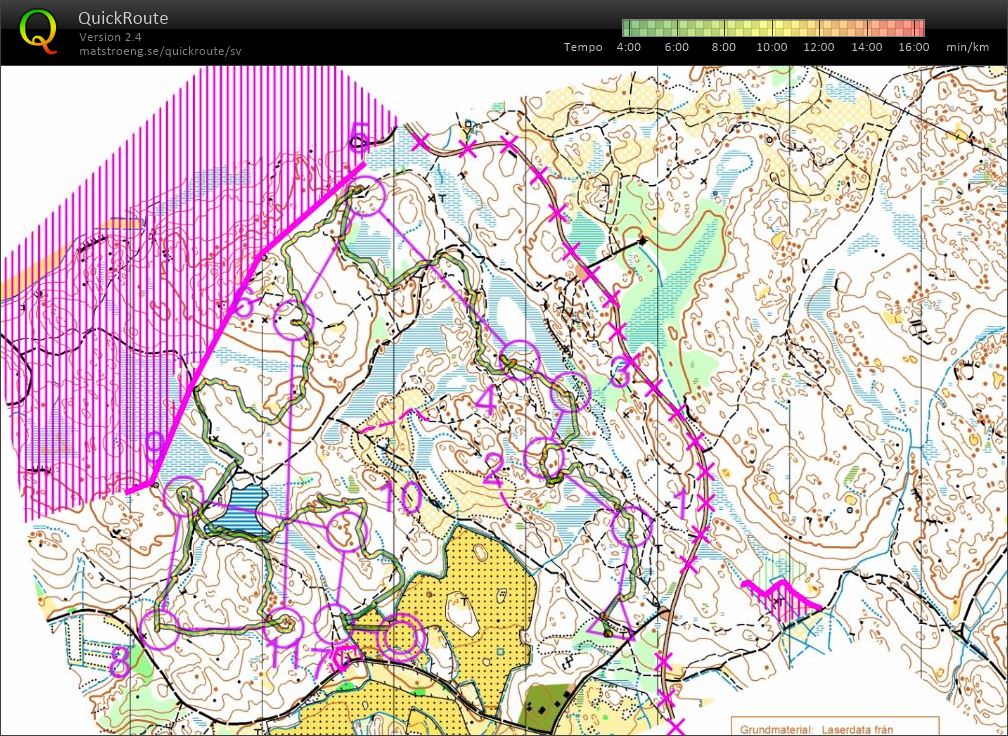
Task: Click the 4:00 tempo value
Action: 628,47
